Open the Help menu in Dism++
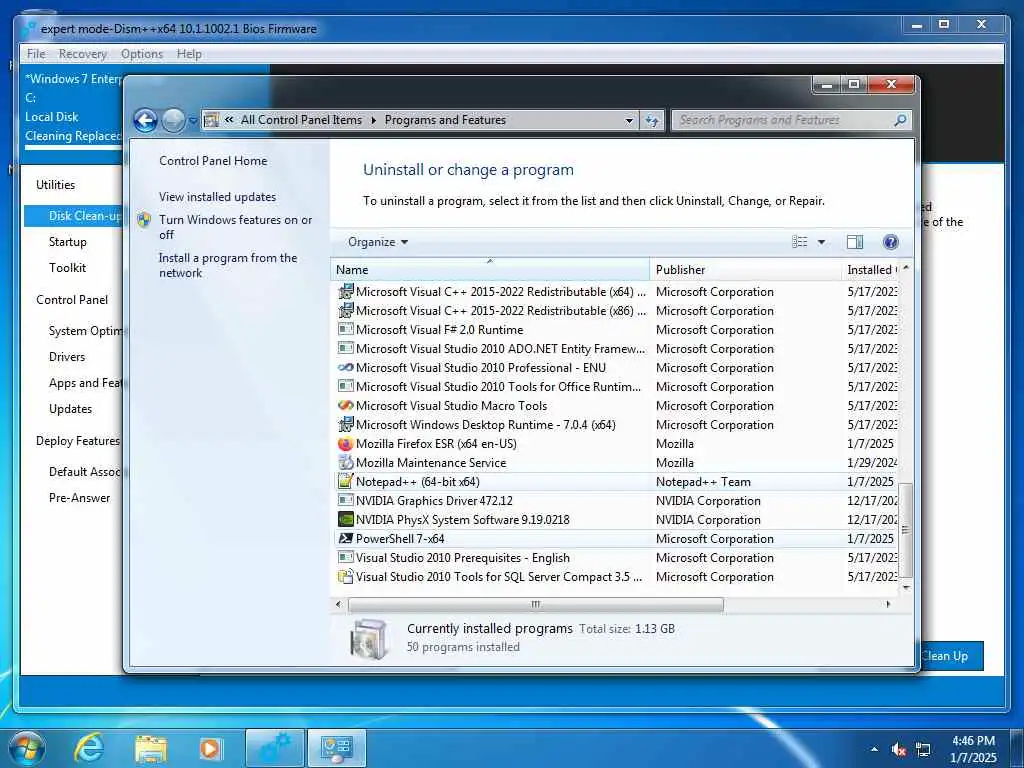 pyautogui.click(x=189, y=54)
